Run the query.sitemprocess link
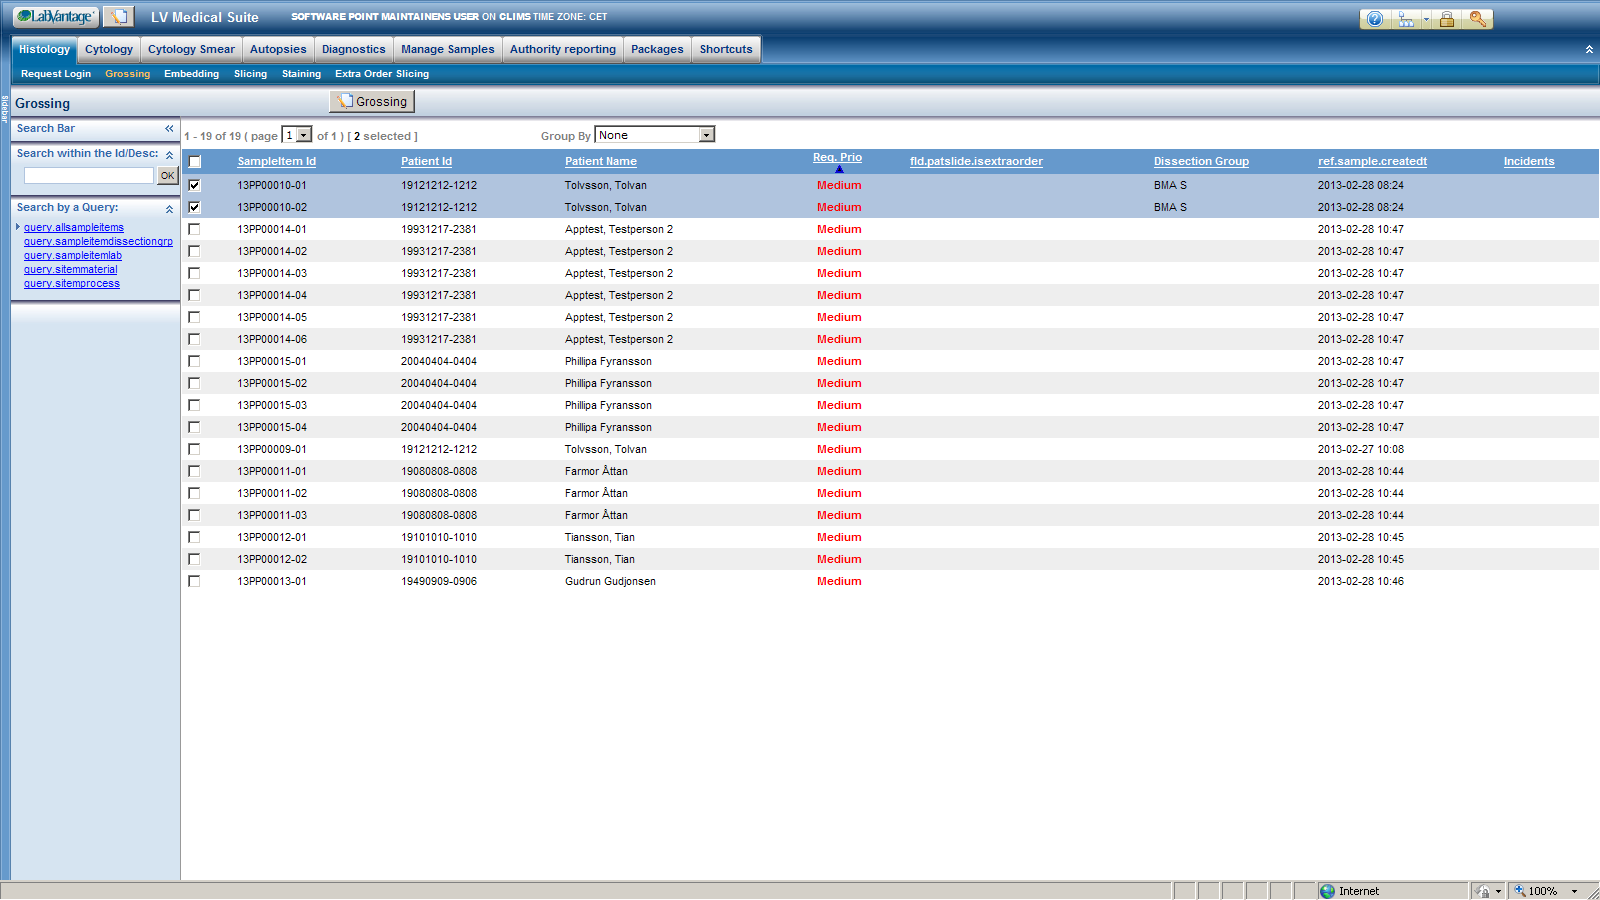Viewport: 1600px width, 900px height. [x=72, y=284]
